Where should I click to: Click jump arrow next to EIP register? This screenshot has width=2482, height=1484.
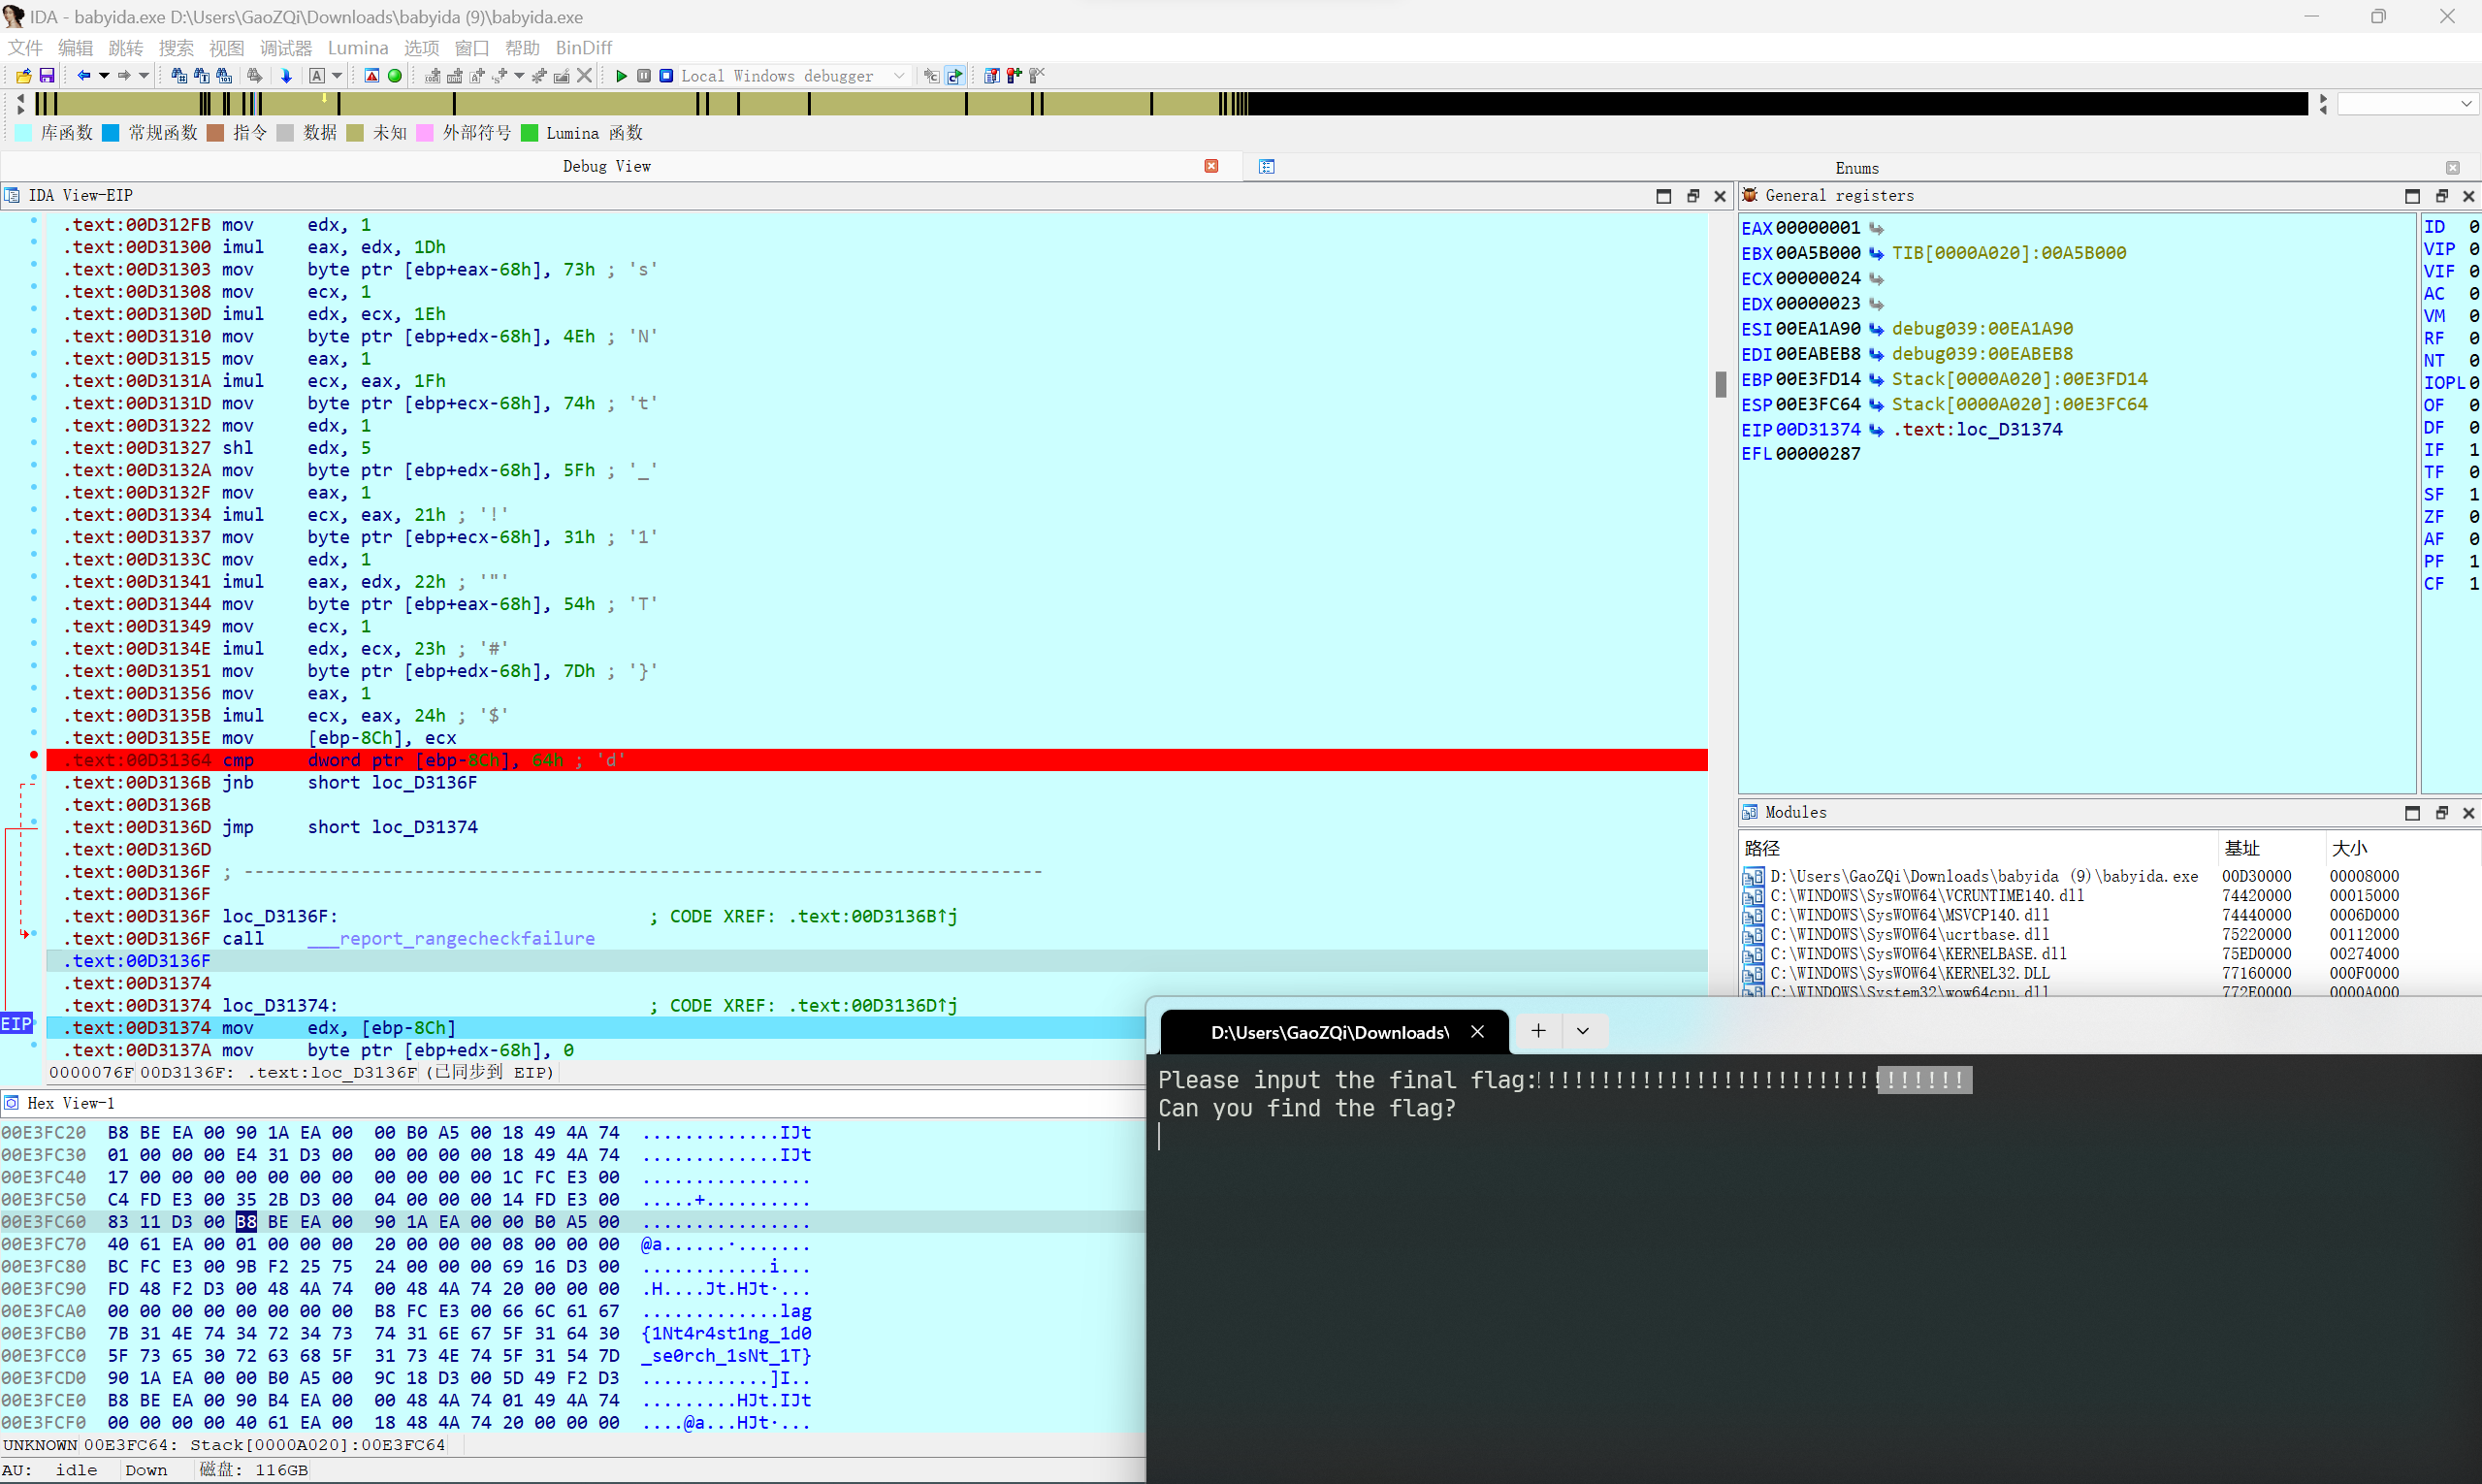(x=1876, y=430)
